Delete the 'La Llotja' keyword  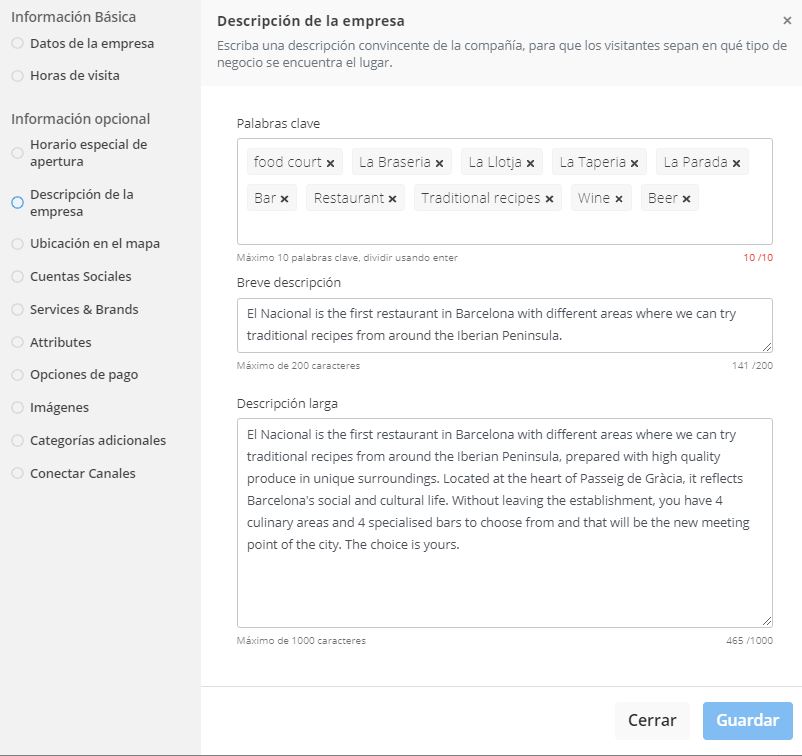pyautogui.click(x=530, y=163)
